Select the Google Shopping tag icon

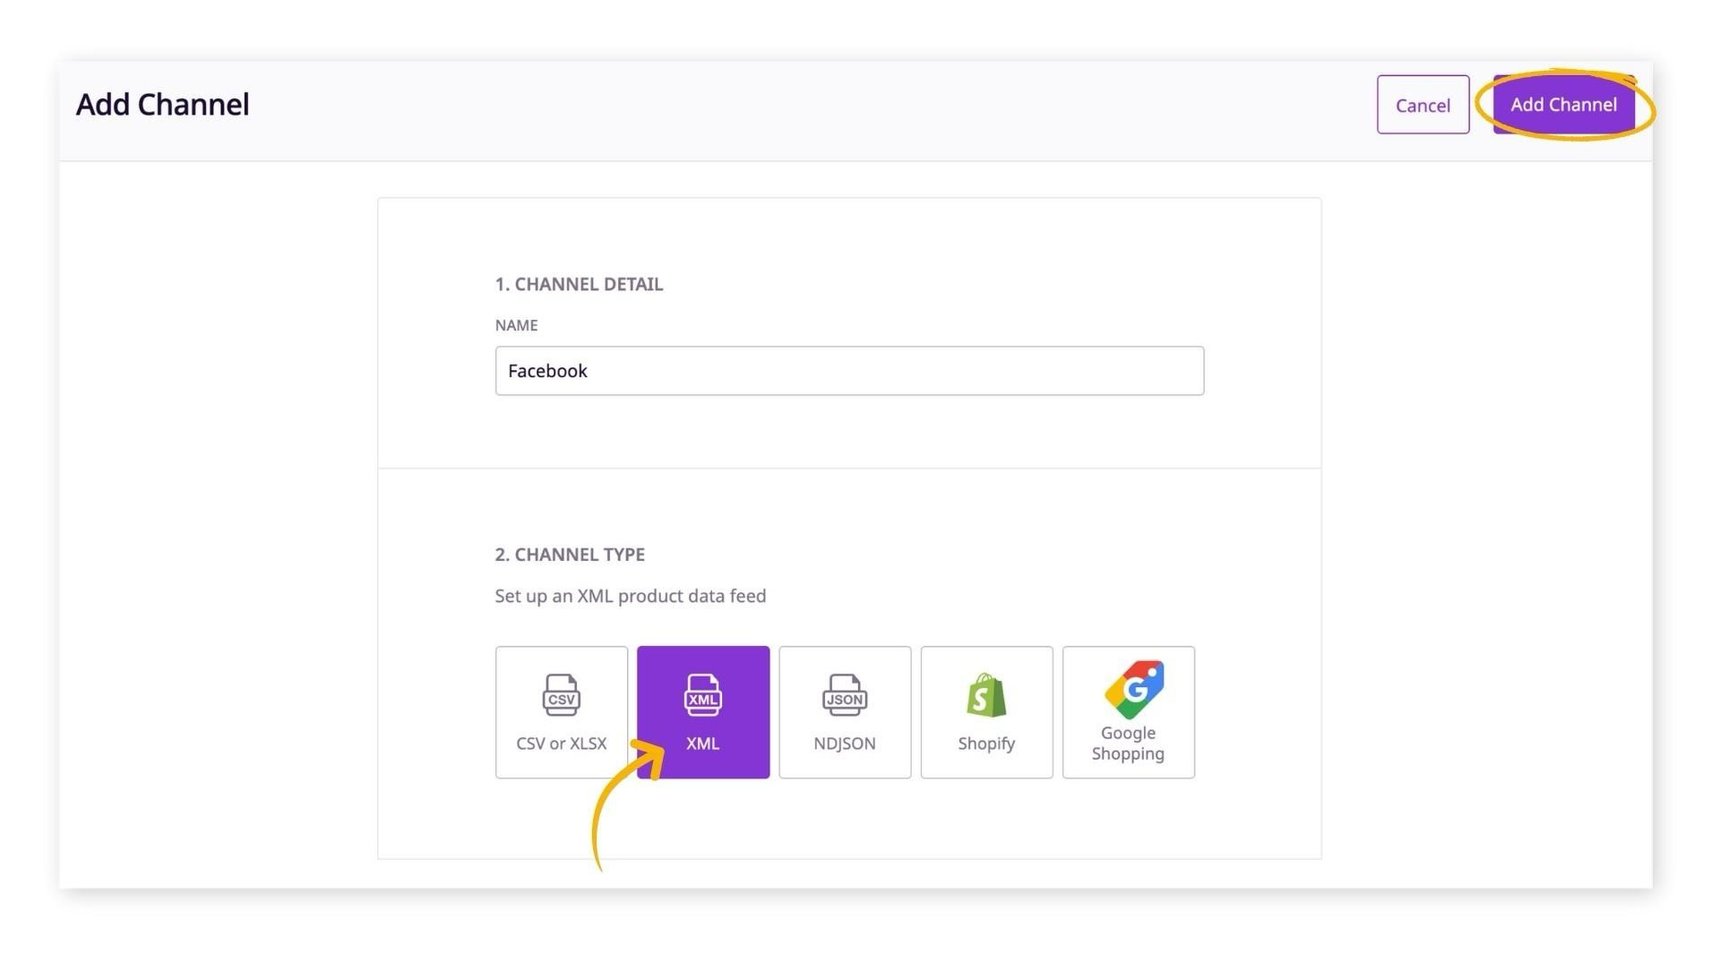[x=1128, y=690]
